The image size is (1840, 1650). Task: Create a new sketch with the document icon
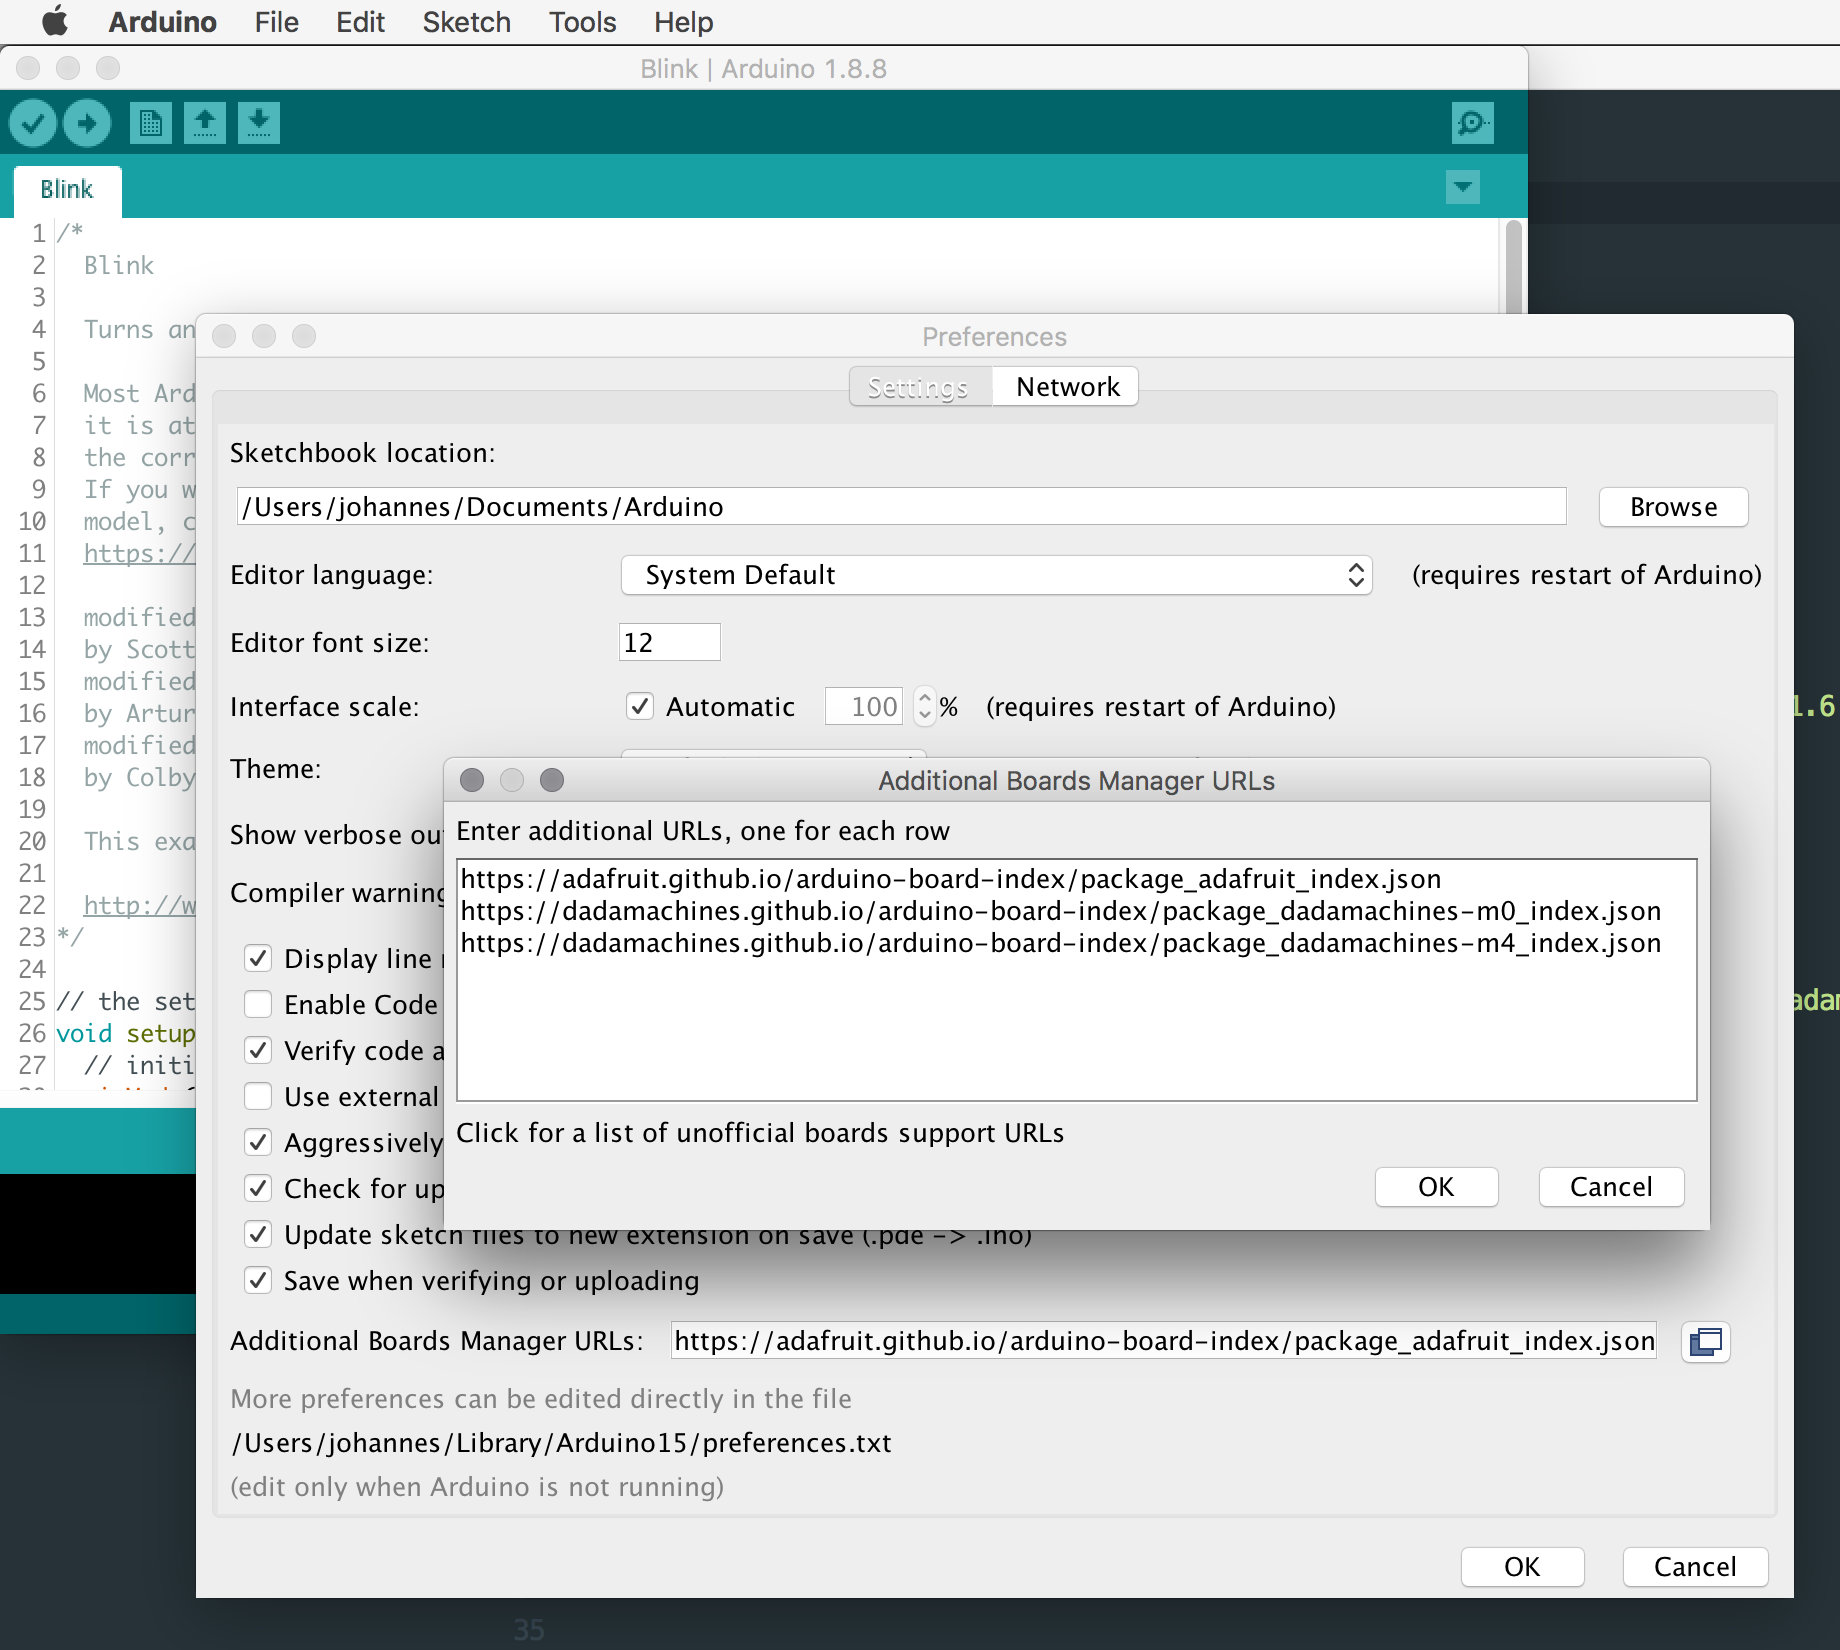tap(150, 123)
